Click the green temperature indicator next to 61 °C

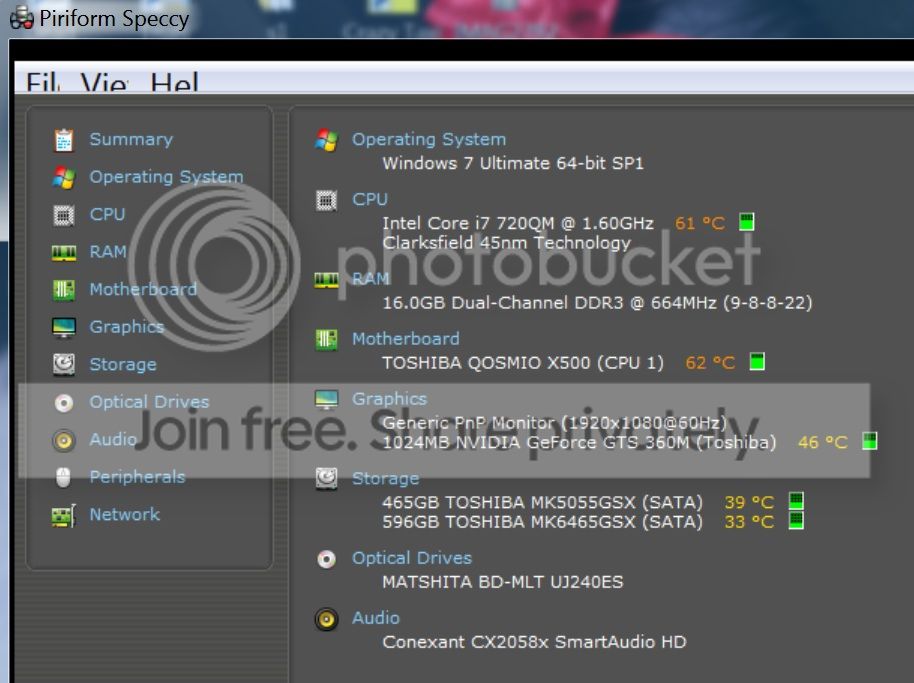[x=747, y=222]
